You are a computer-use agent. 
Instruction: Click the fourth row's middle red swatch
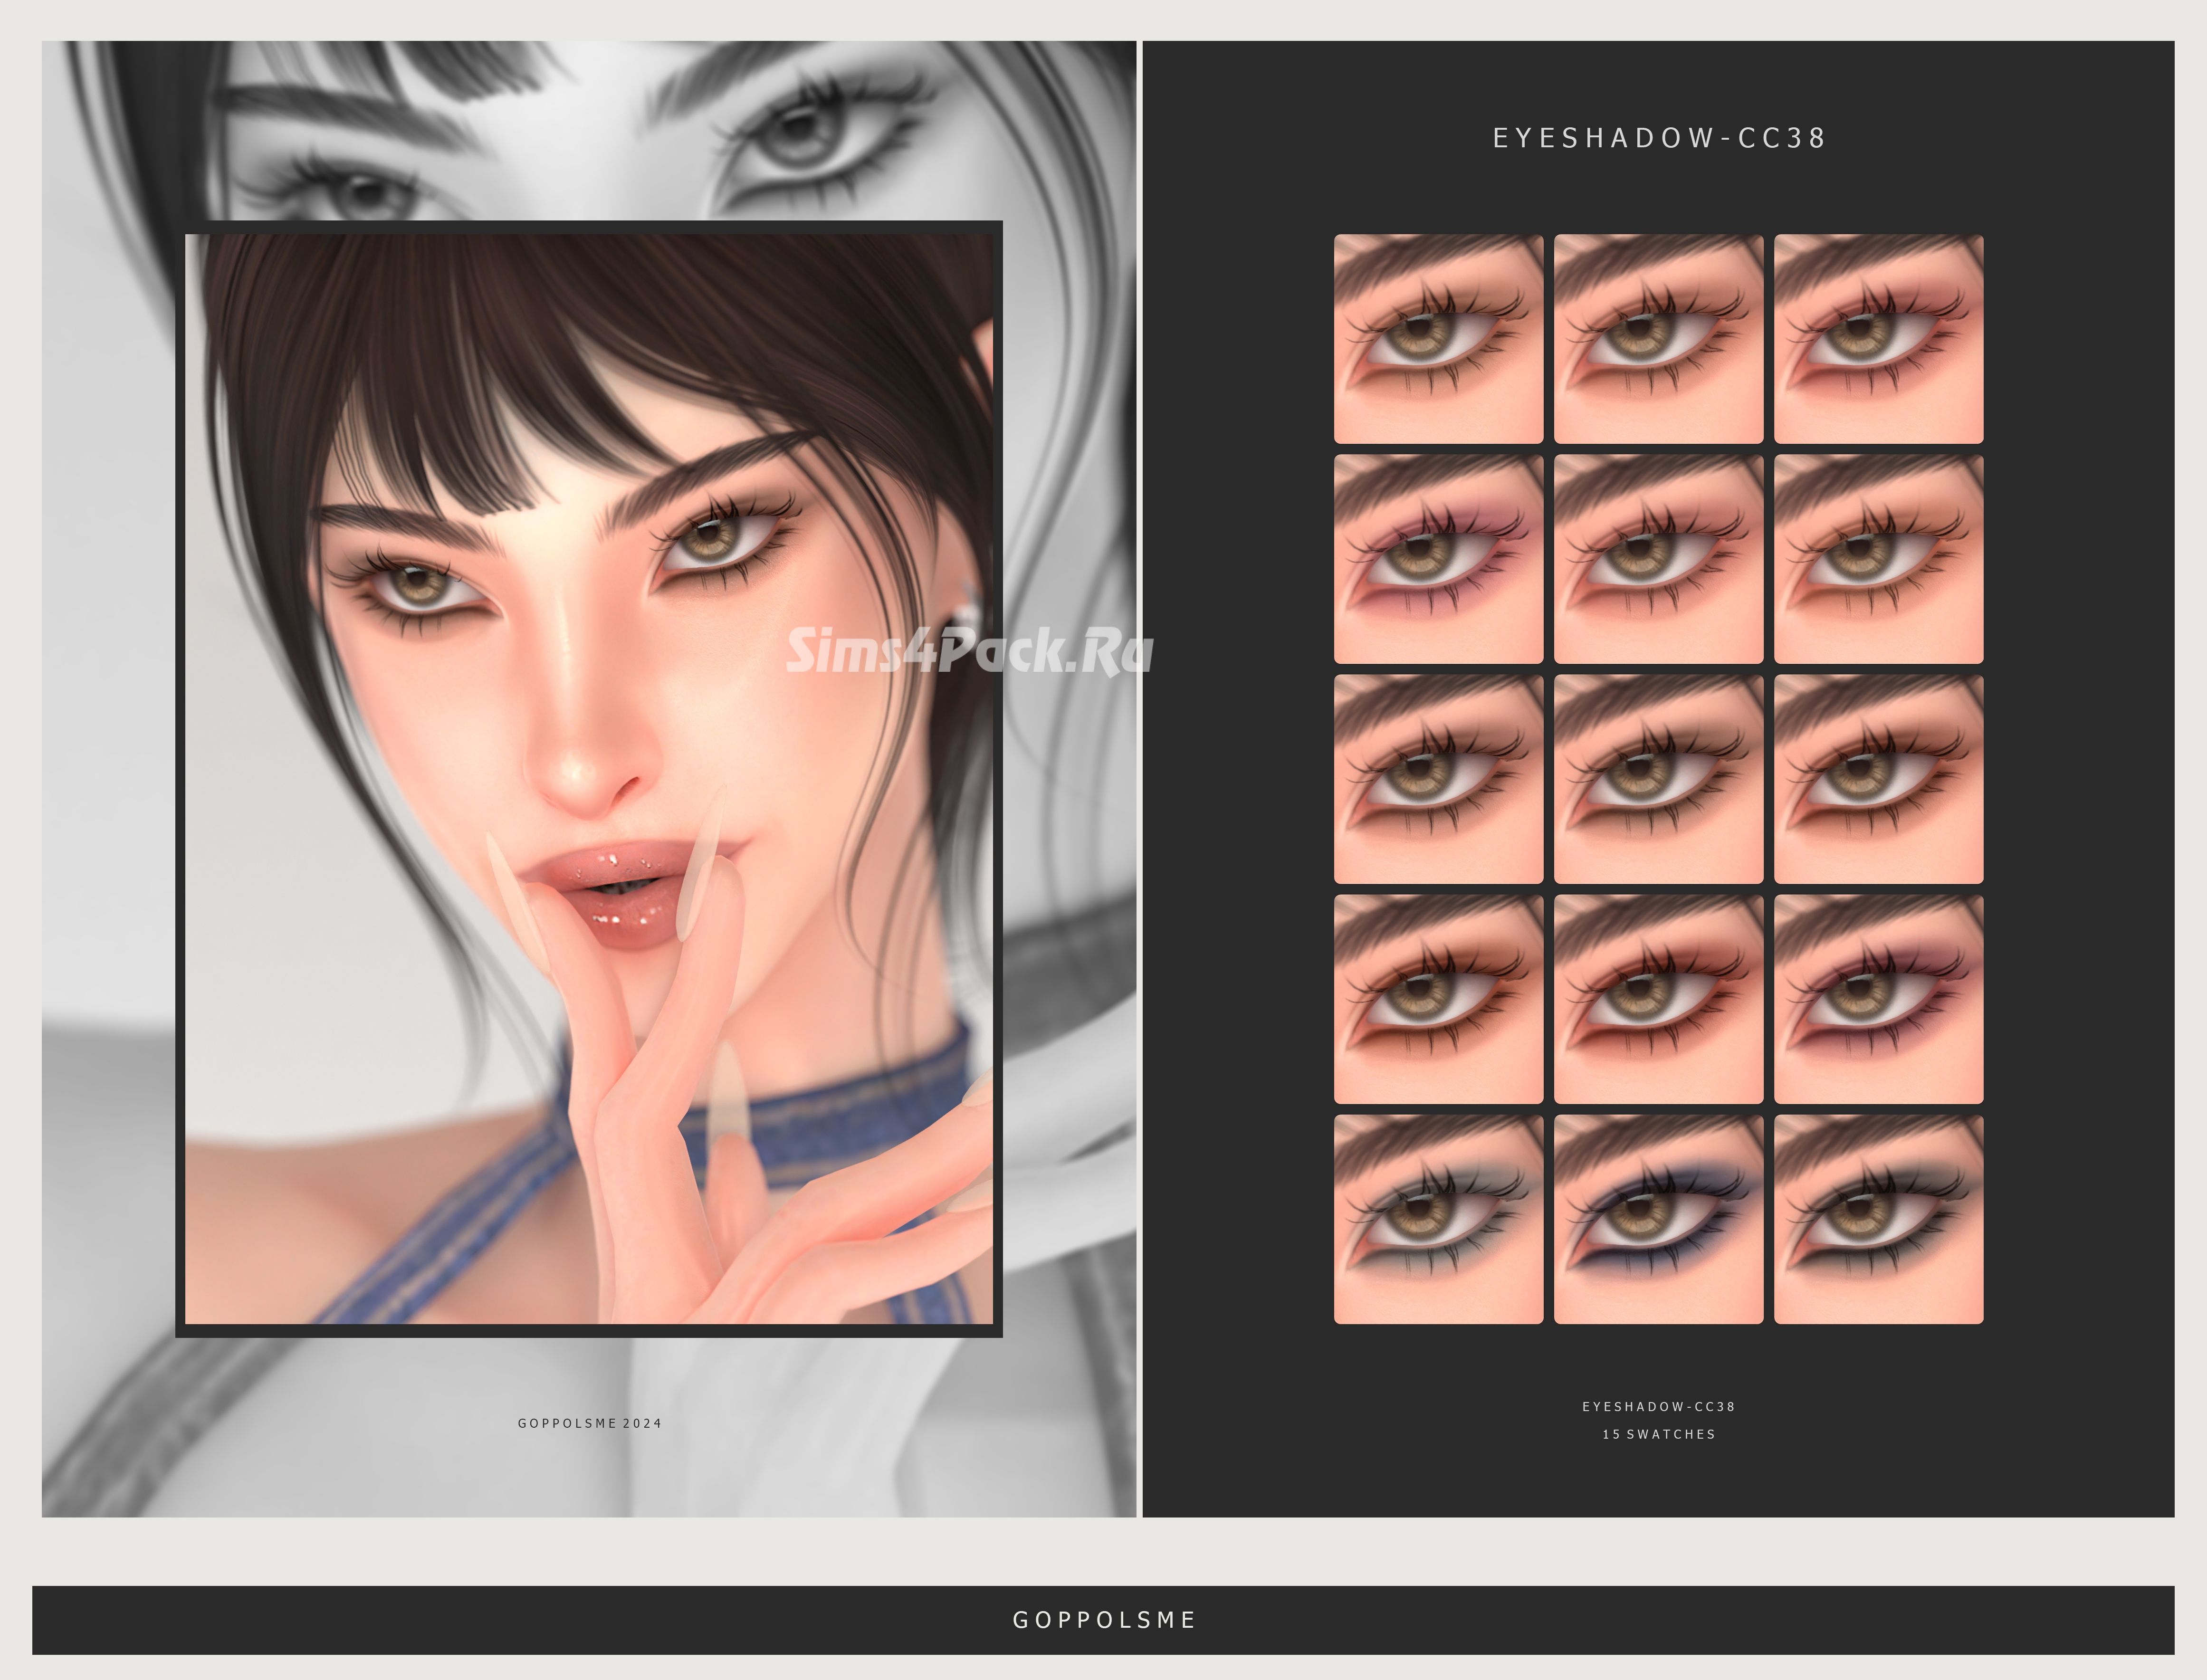1658,999
